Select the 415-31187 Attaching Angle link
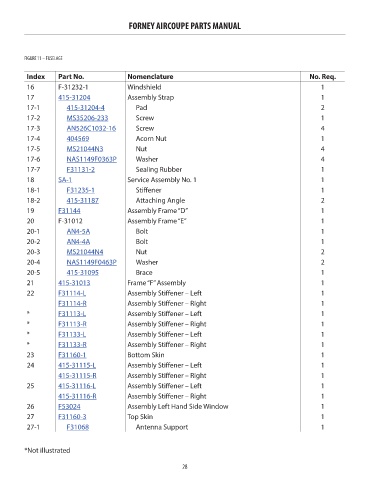370x480 pixels. click(82, 200)
